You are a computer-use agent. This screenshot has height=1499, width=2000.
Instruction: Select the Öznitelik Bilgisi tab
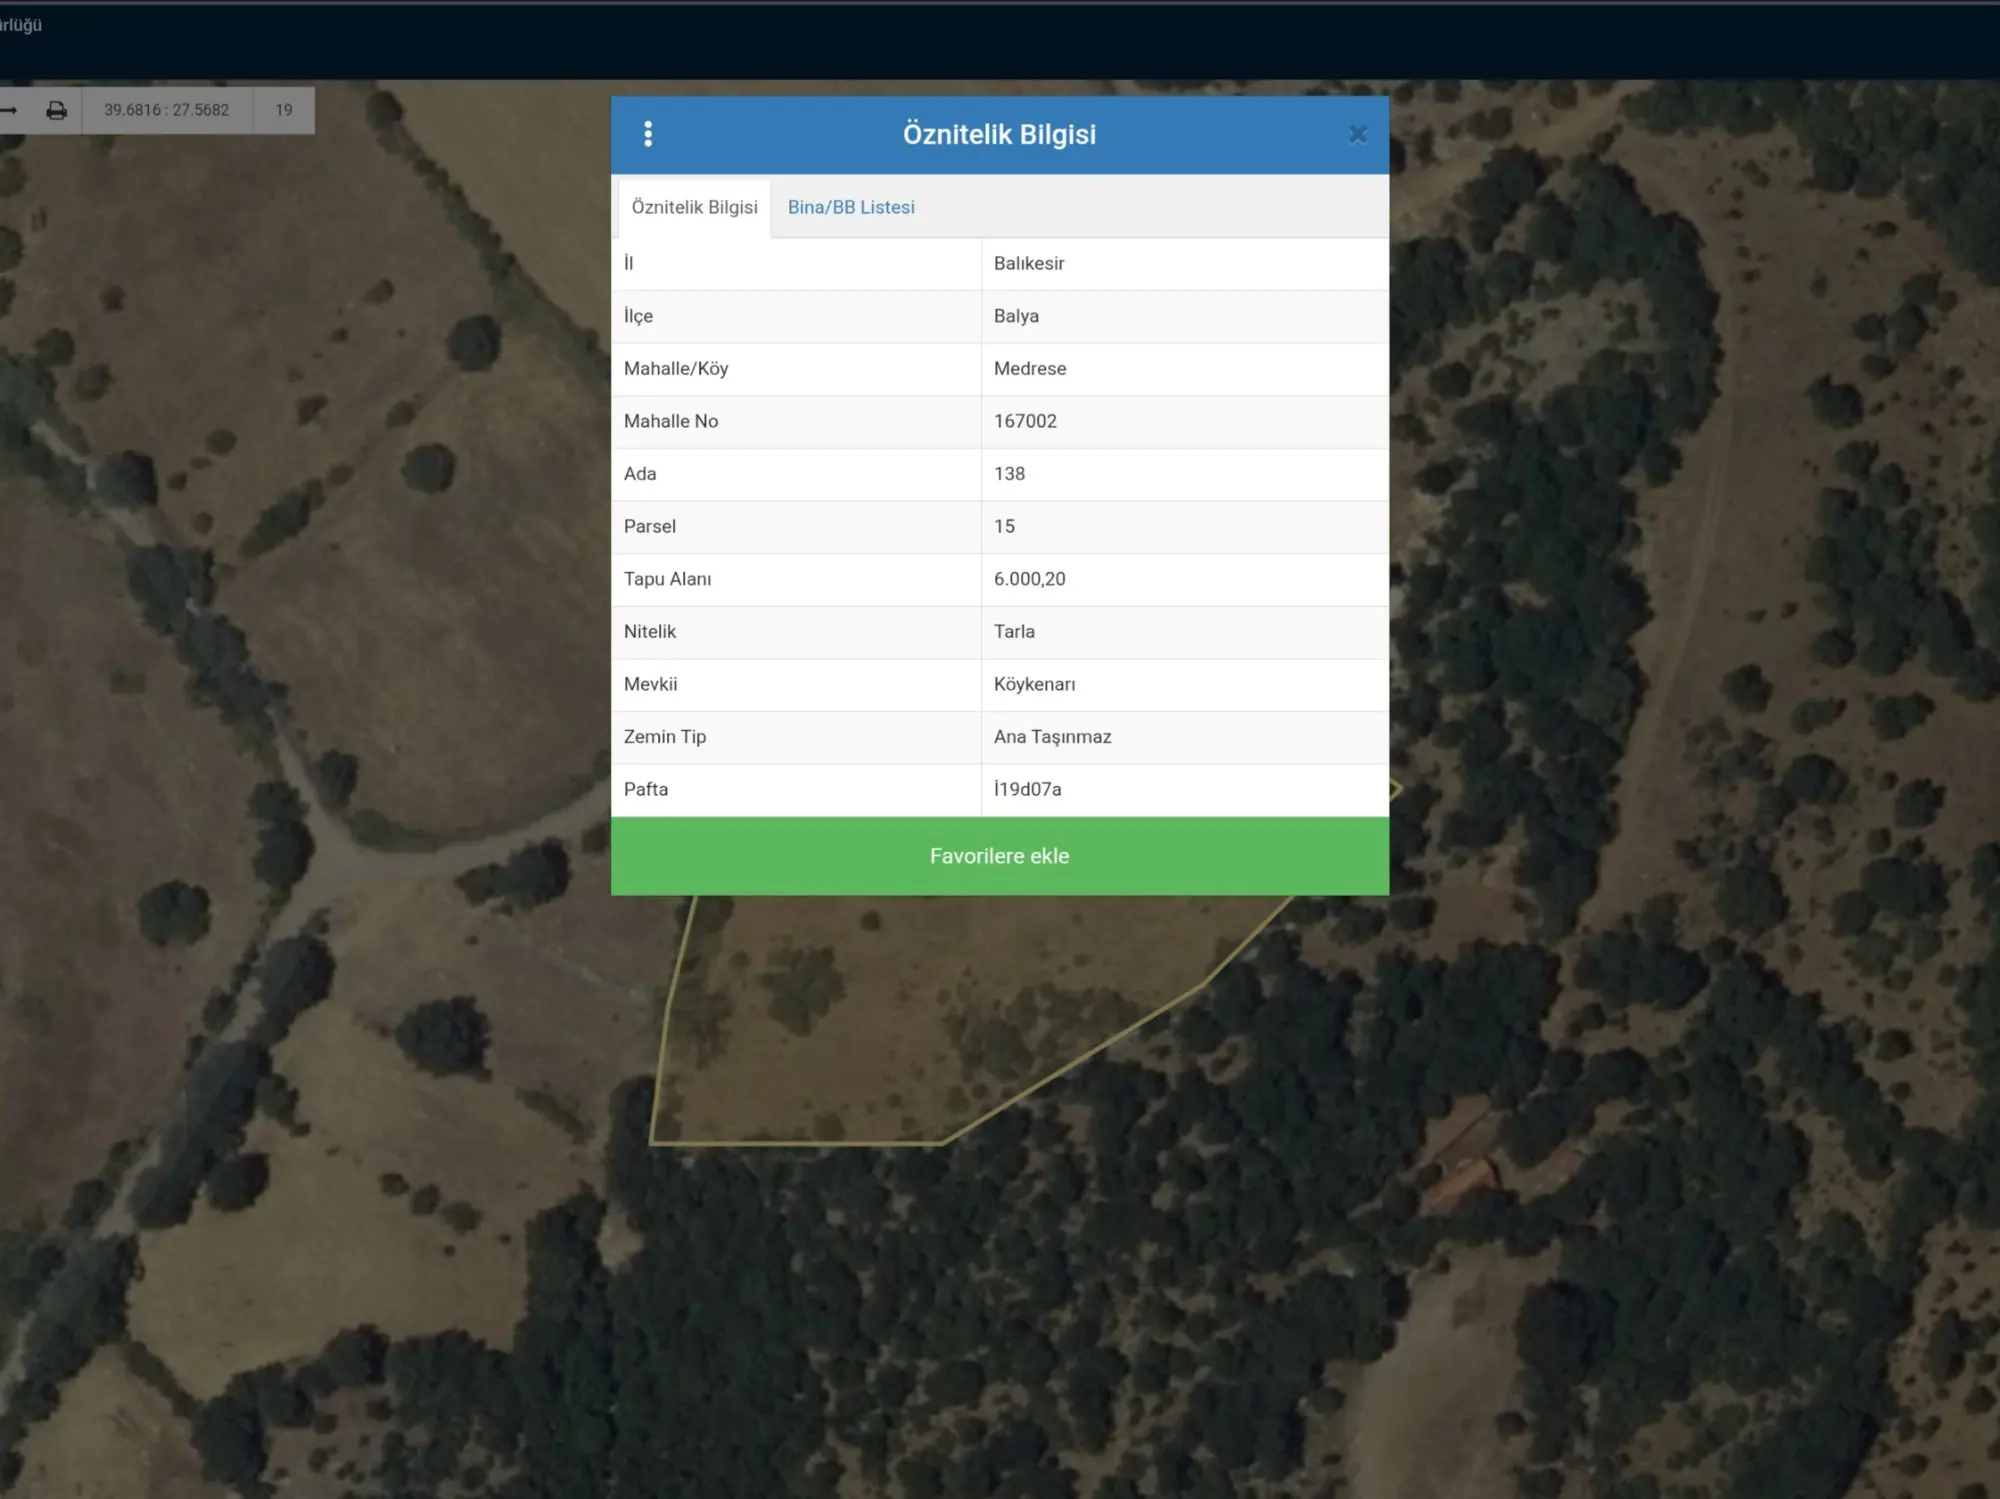694,207
